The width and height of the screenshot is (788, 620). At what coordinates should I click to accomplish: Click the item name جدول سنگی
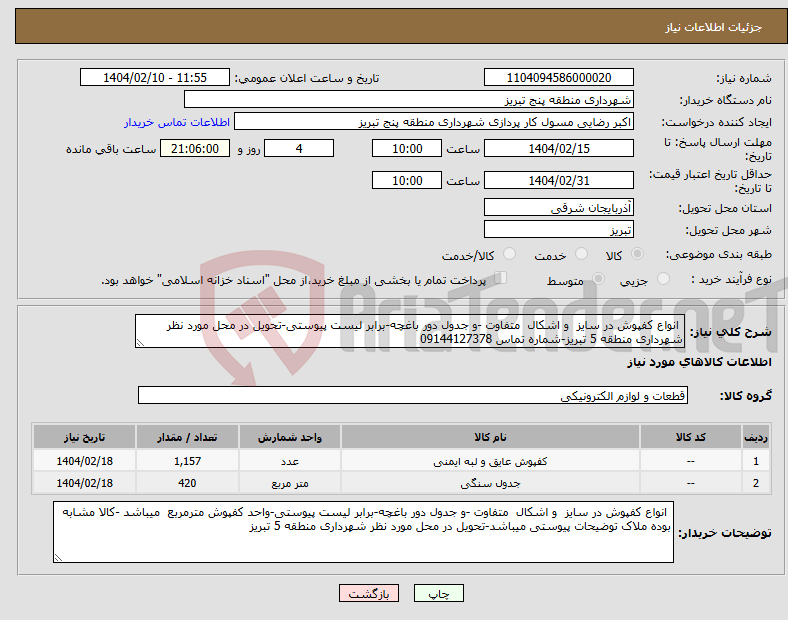tap(490, 483)
